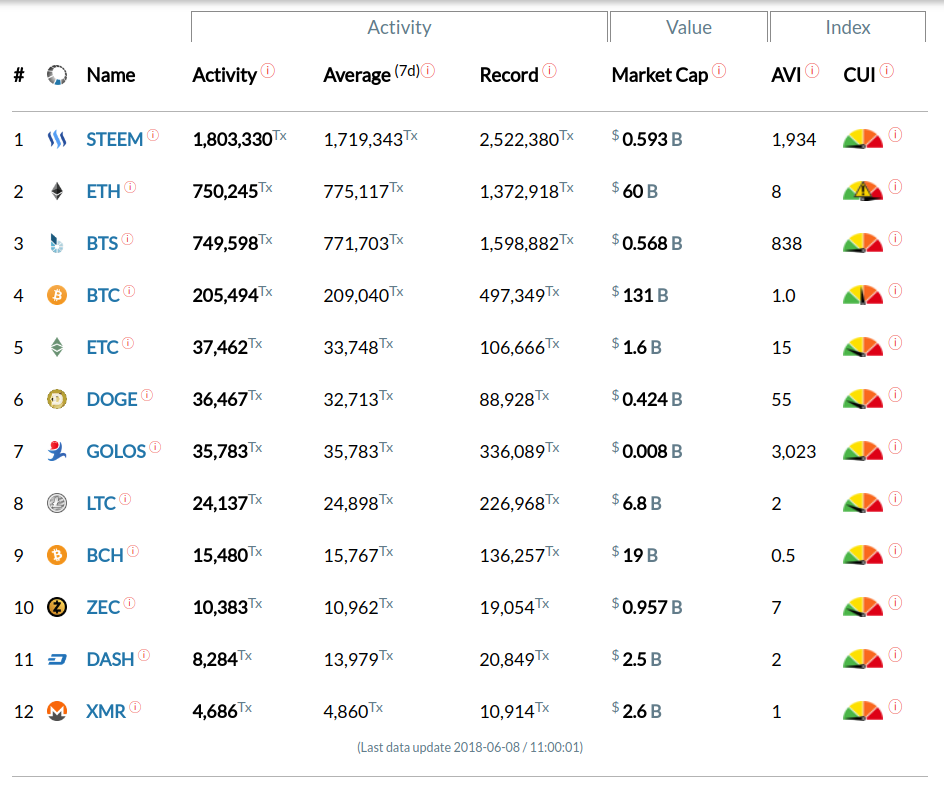The height and width of the screenshot is (796, 944).
Task: Click the info icon next to the BCH name
Action: (133, 551)
